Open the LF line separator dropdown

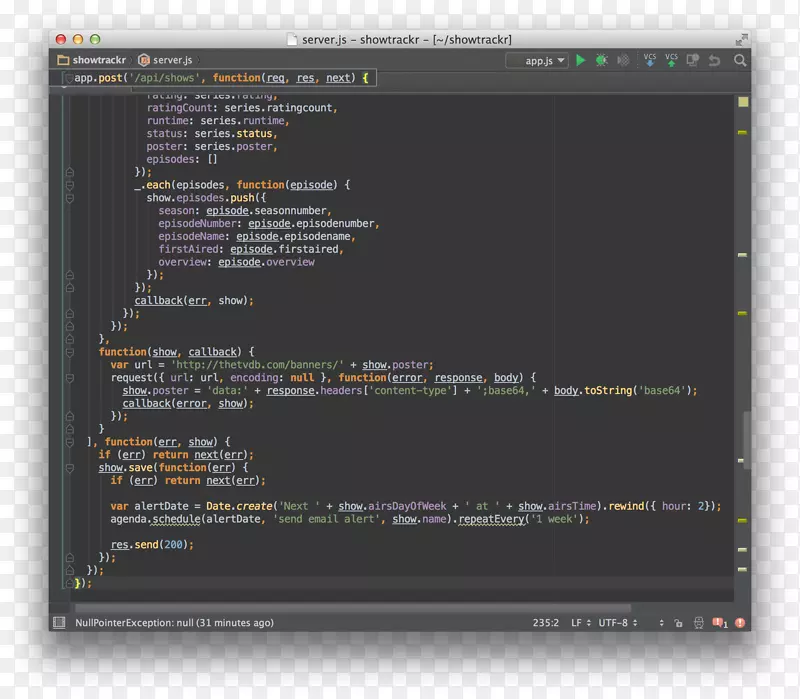tap(577, 622)
